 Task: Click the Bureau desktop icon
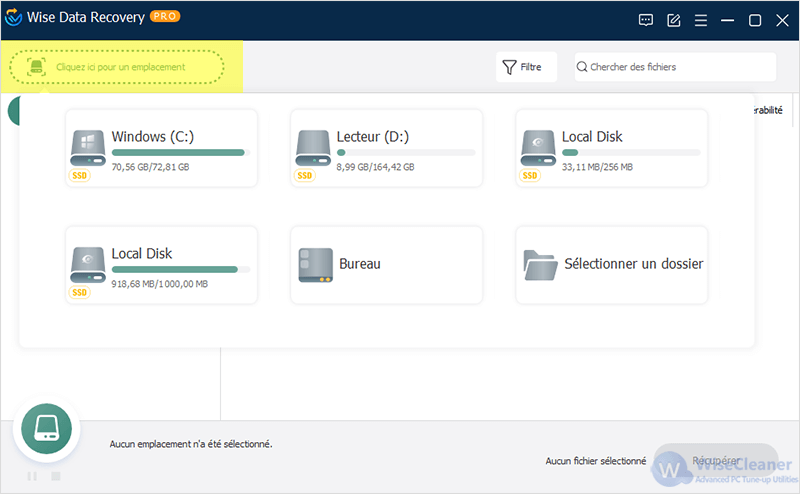(x=315, y=265)
